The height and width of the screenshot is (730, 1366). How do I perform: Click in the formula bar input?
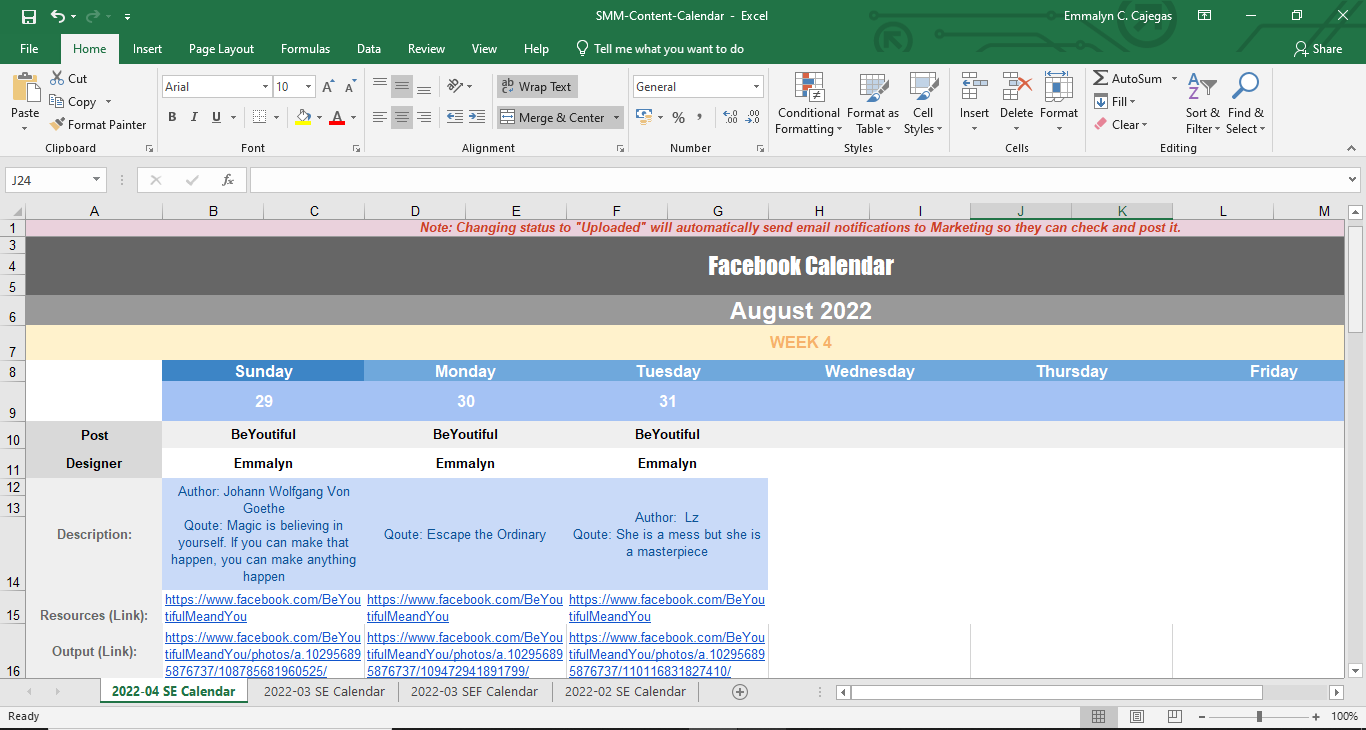(x=797, y=180)
